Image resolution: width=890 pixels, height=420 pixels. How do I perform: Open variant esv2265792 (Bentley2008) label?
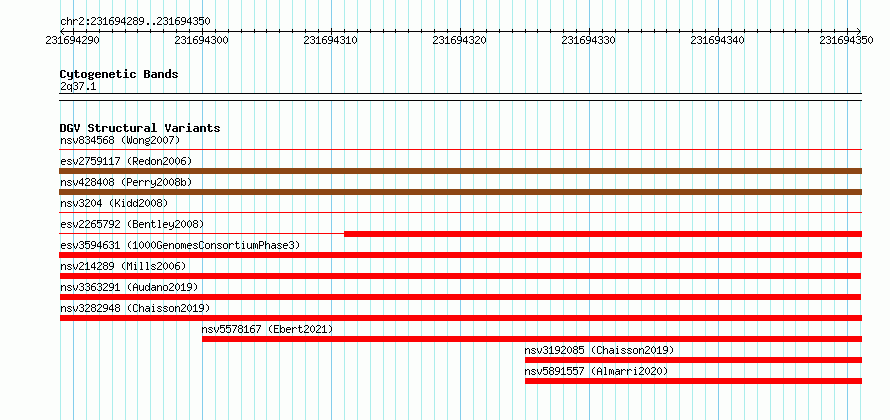(132, 224)
